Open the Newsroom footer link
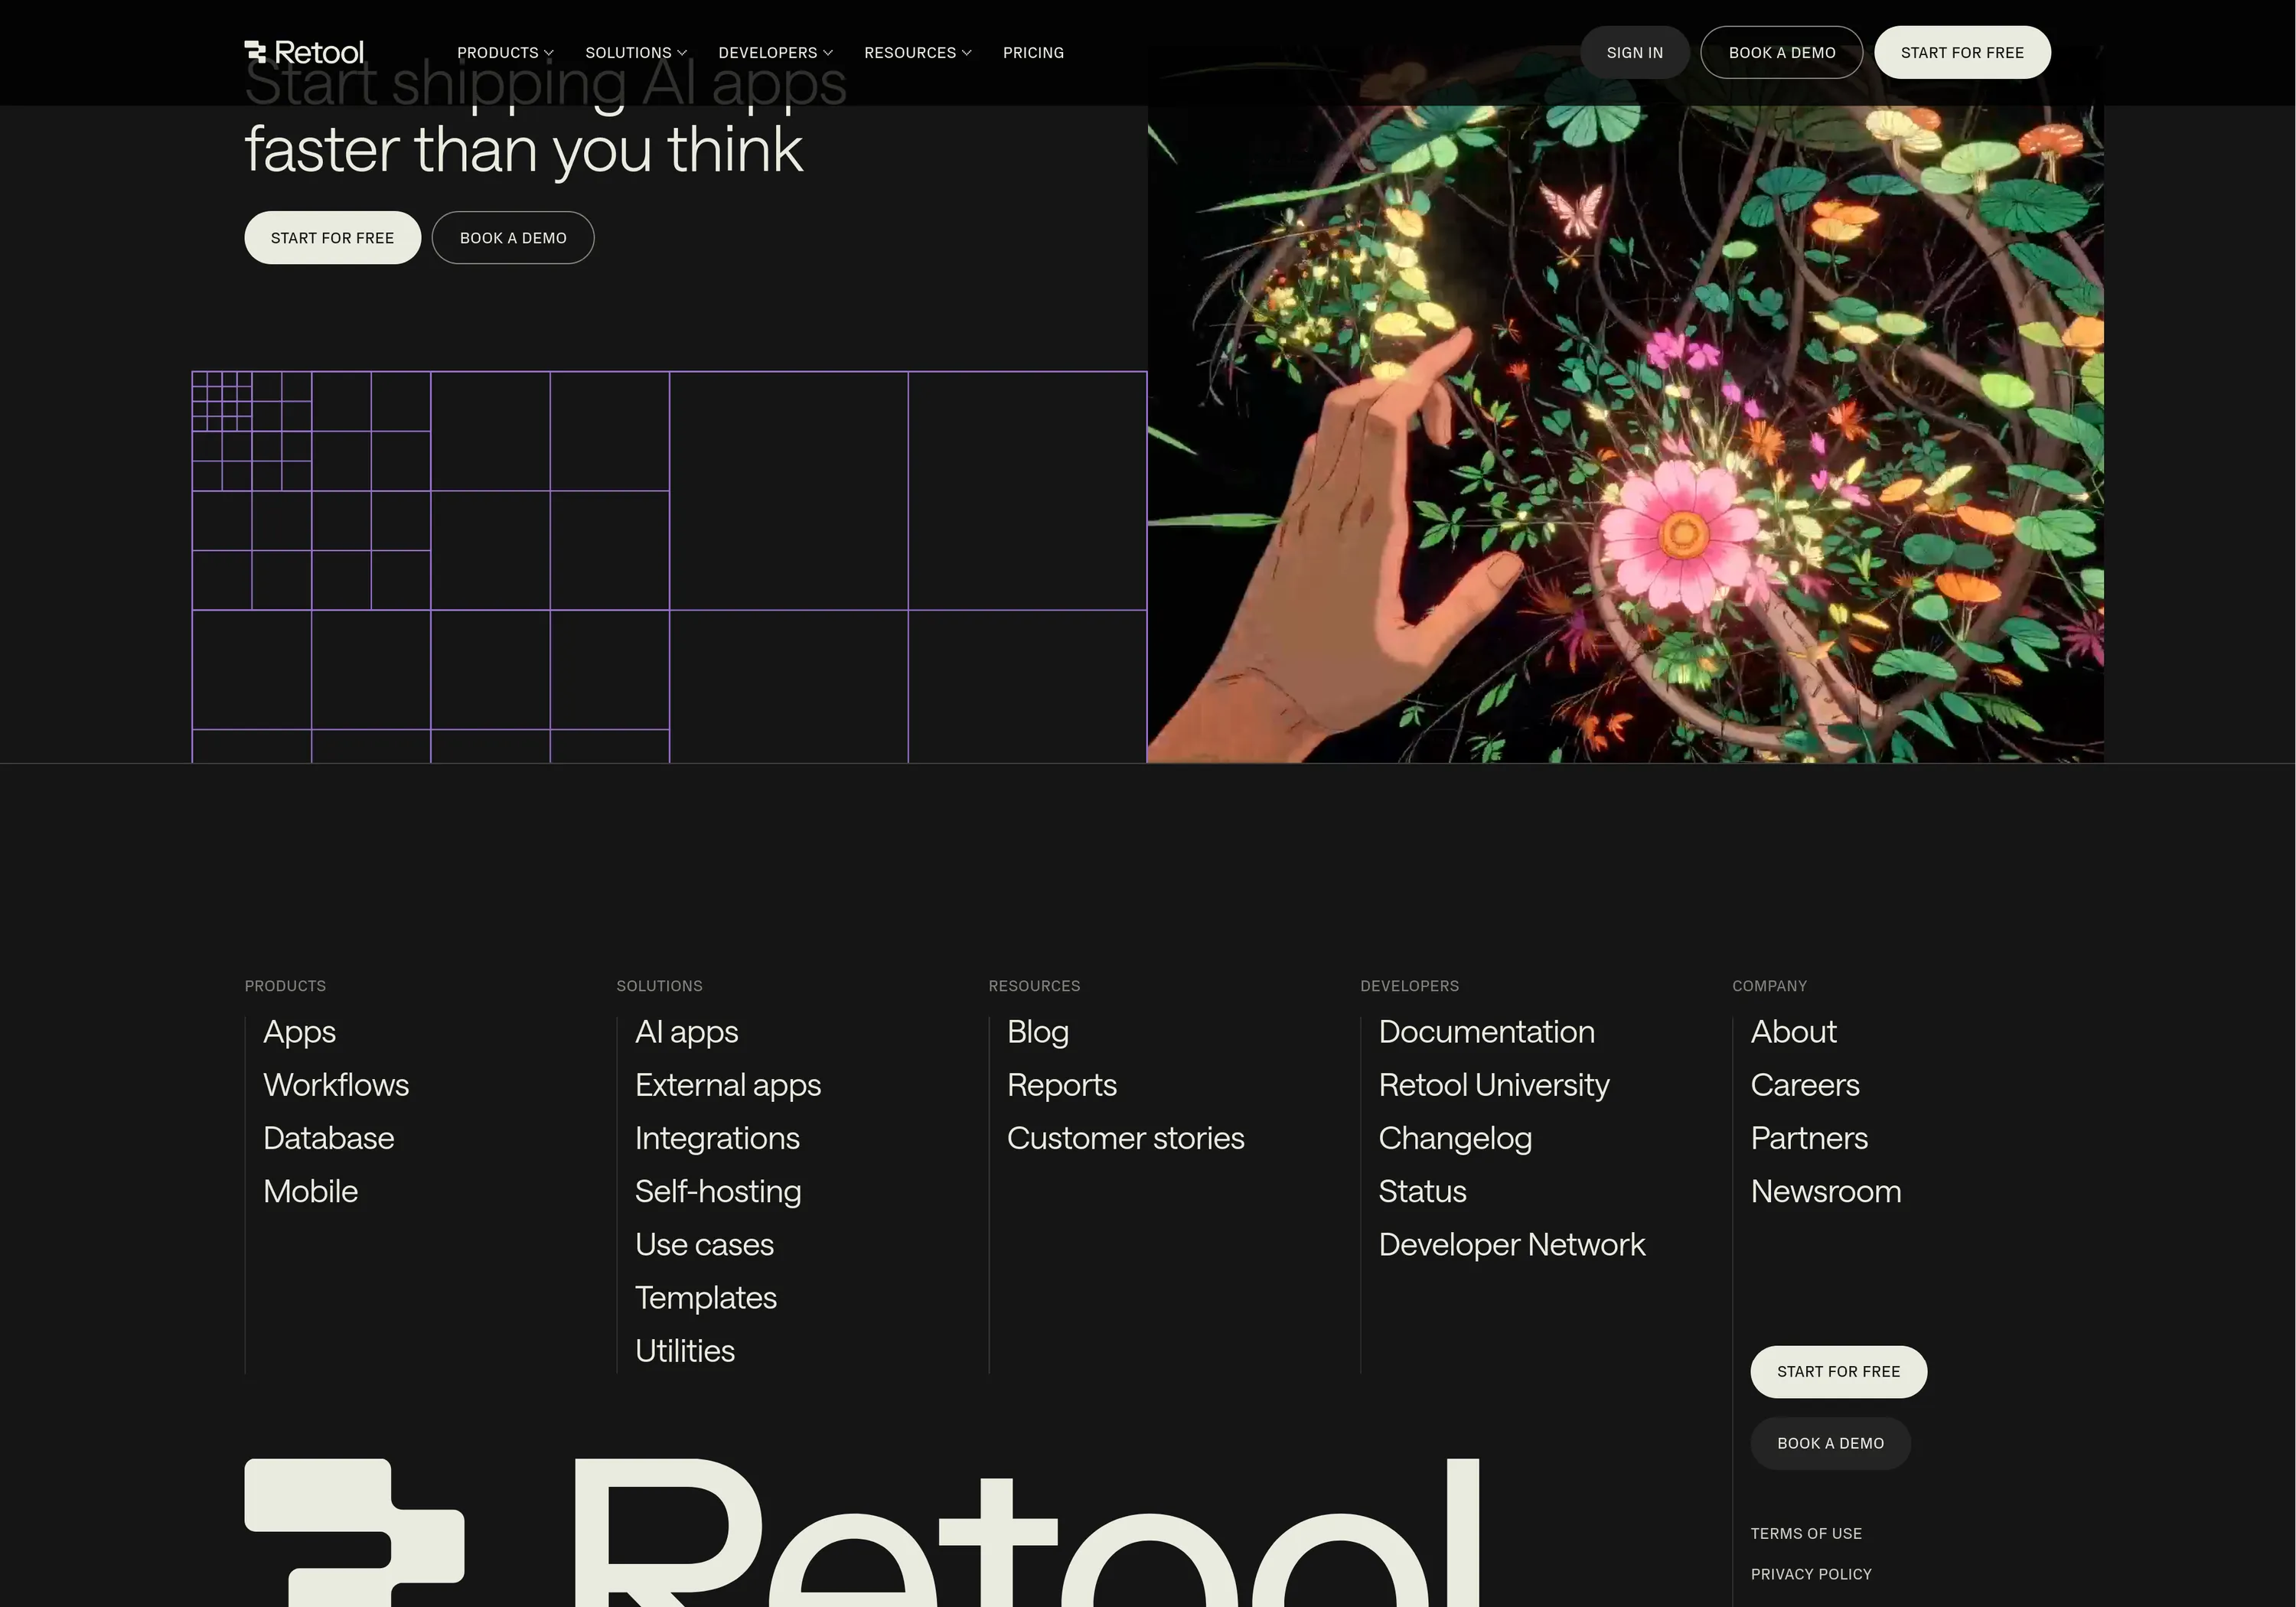Screen dimensions: 2296x1607 click(x=1826, y=1191)
